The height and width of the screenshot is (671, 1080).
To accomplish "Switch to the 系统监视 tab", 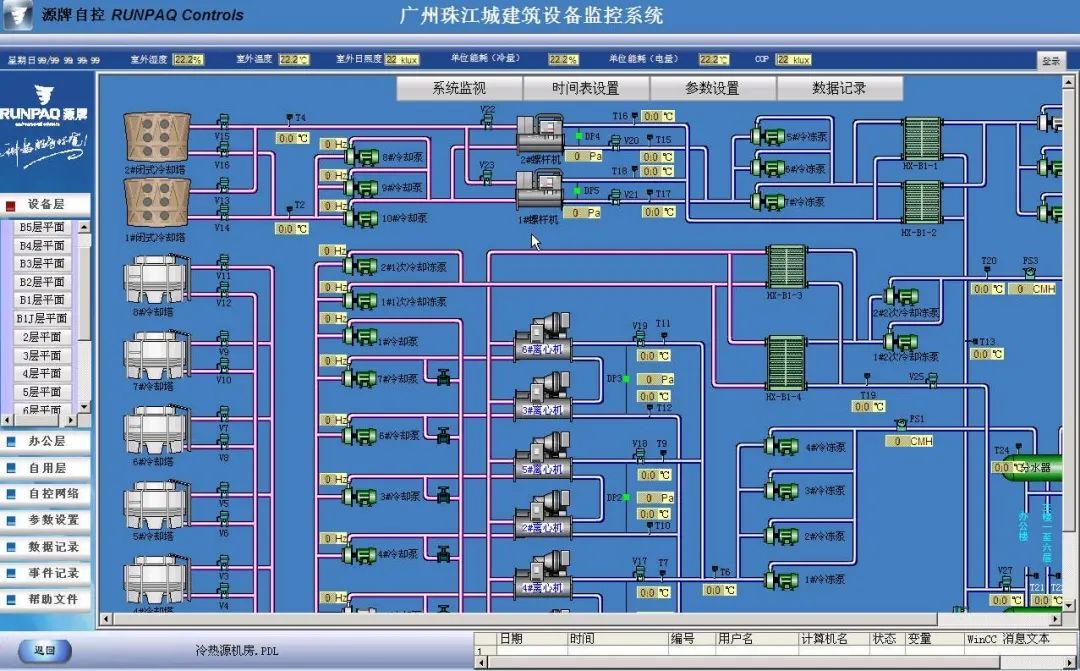I will pos(459,88).
